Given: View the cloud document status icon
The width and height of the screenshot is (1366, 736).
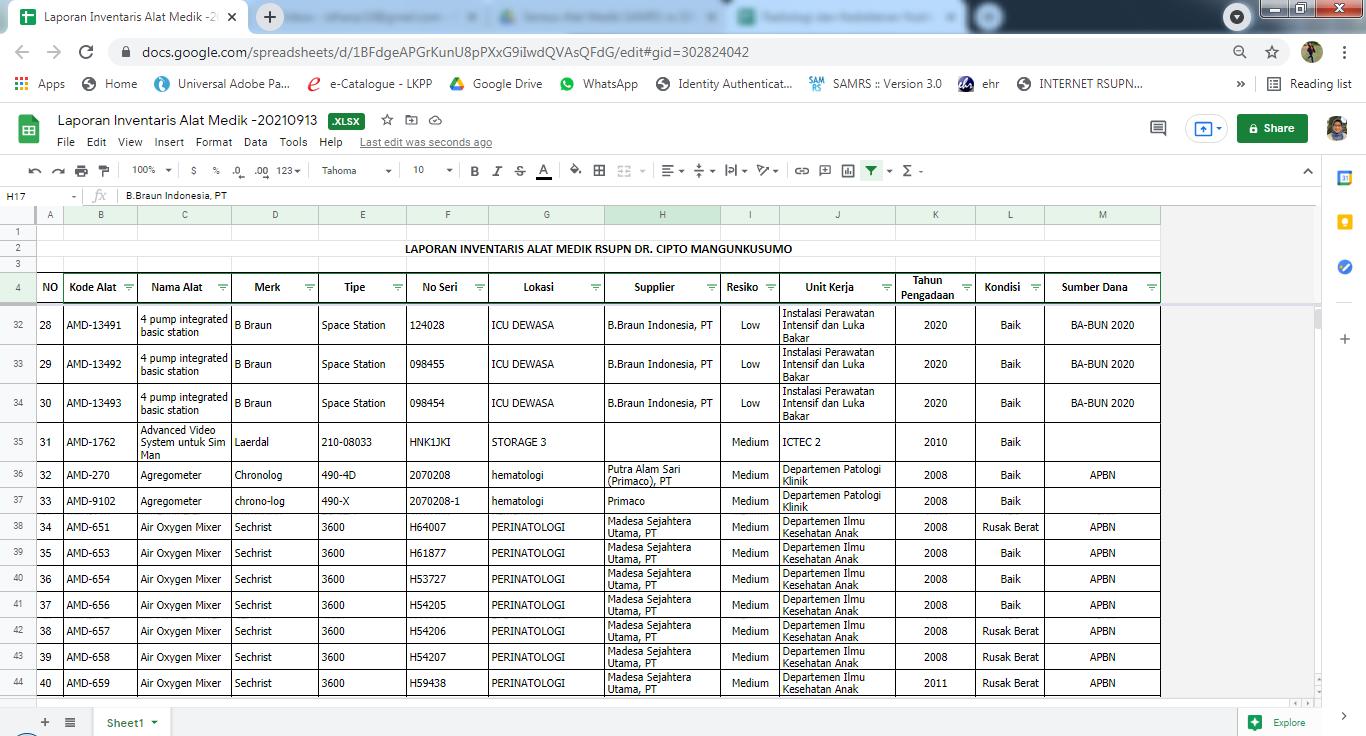Looking at the screenshot, I should (435, 120).
